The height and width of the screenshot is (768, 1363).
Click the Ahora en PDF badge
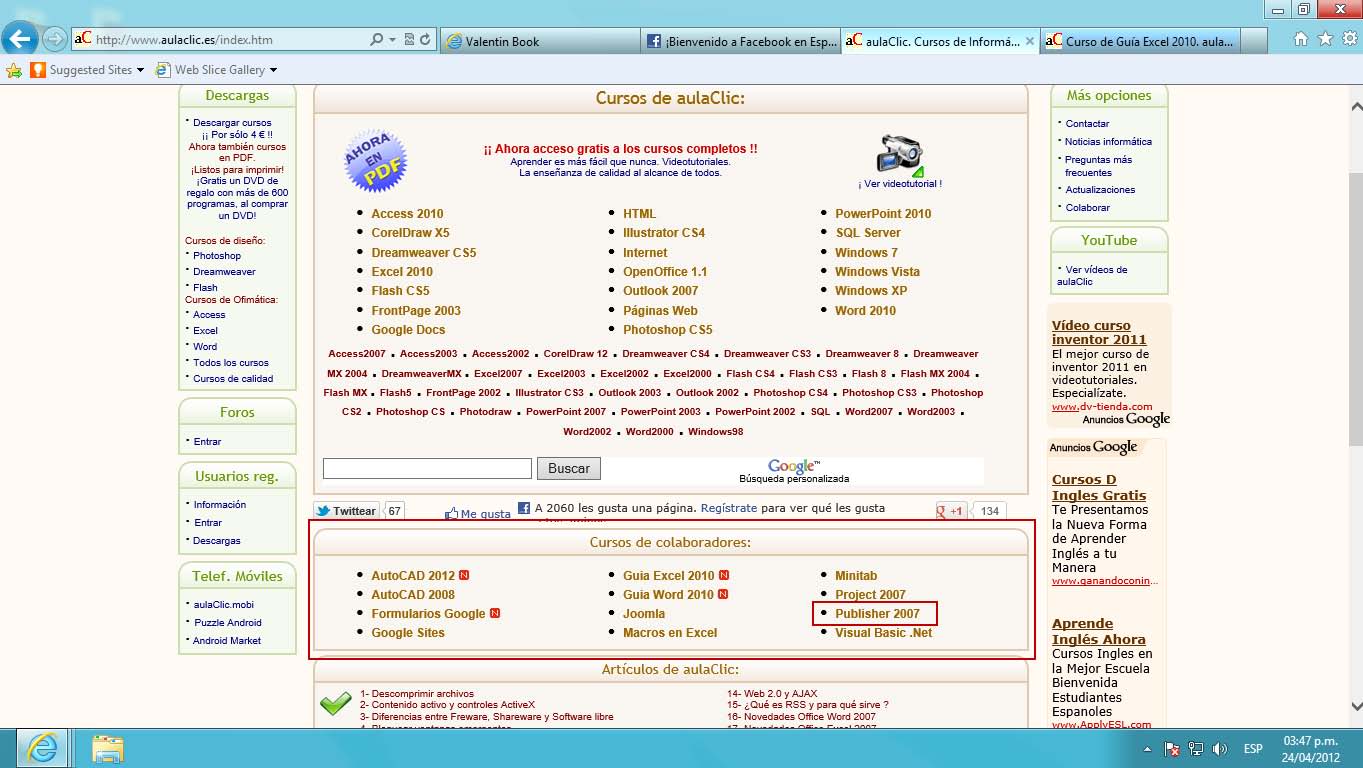375,160
